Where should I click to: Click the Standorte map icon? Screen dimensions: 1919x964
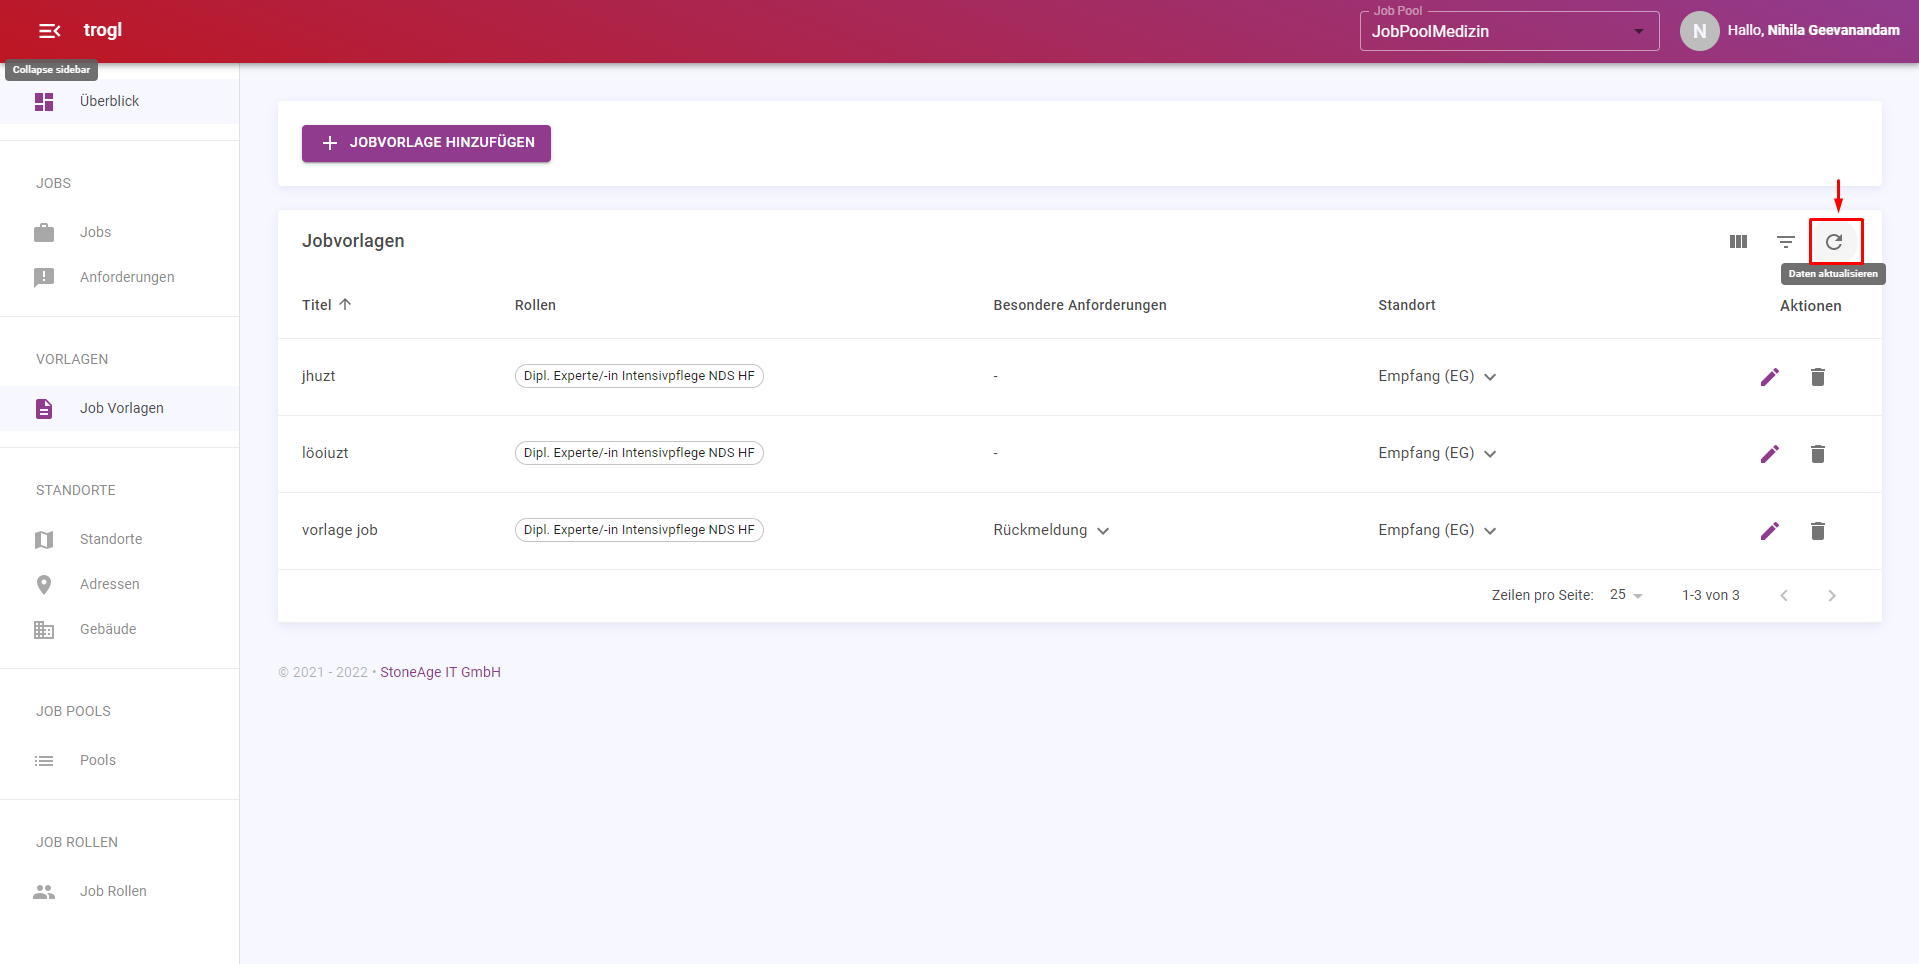point(44,540)
